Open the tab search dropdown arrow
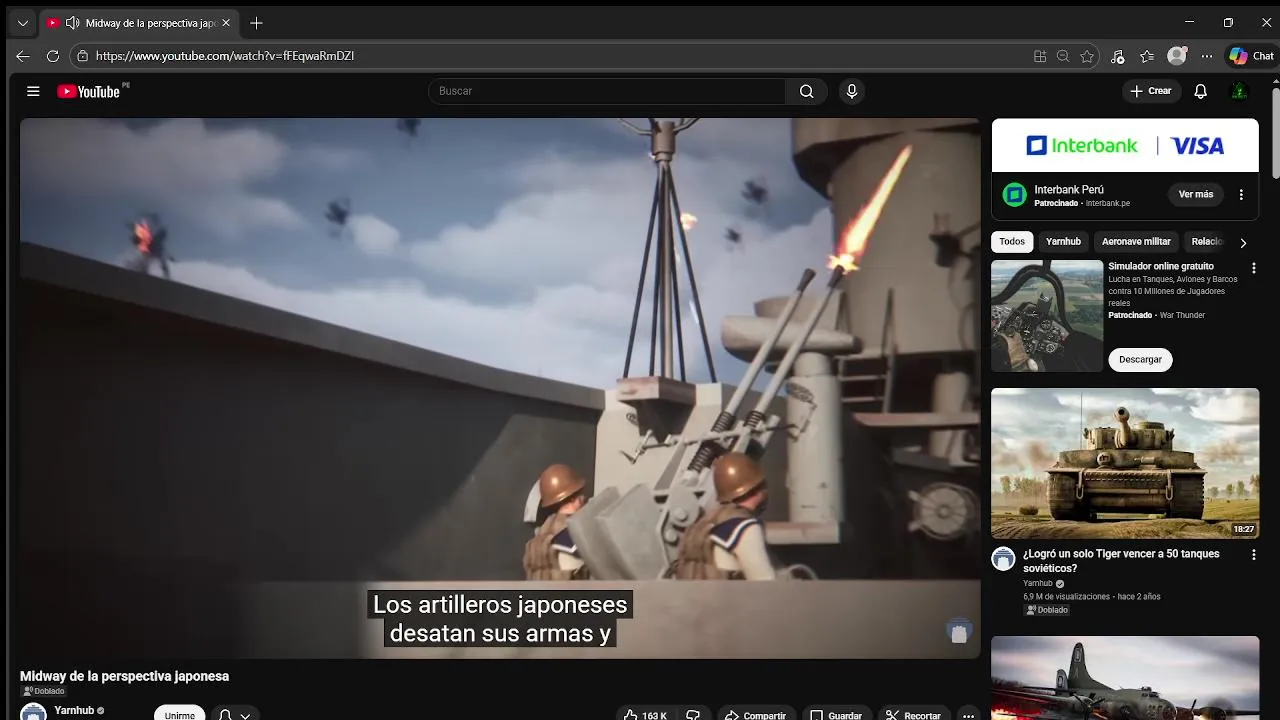1280x720 pixels. click(x=22, y=23)
